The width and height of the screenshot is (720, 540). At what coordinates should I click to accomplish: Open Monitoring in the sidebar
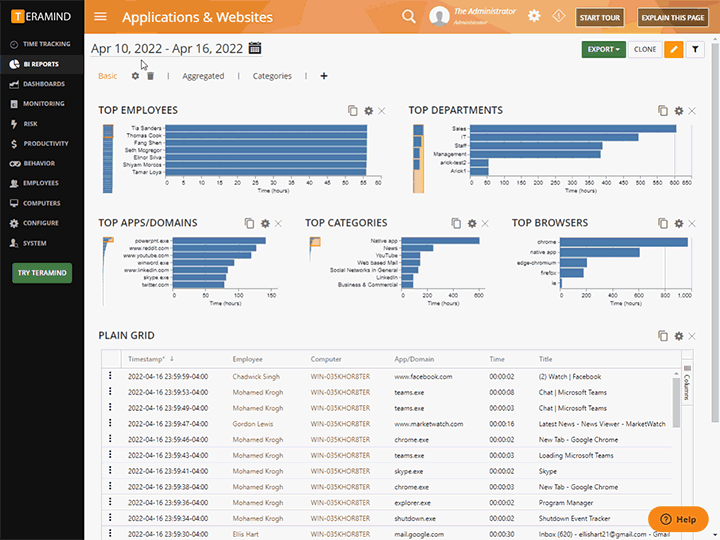pyautogui.click(x=43, y=104)
